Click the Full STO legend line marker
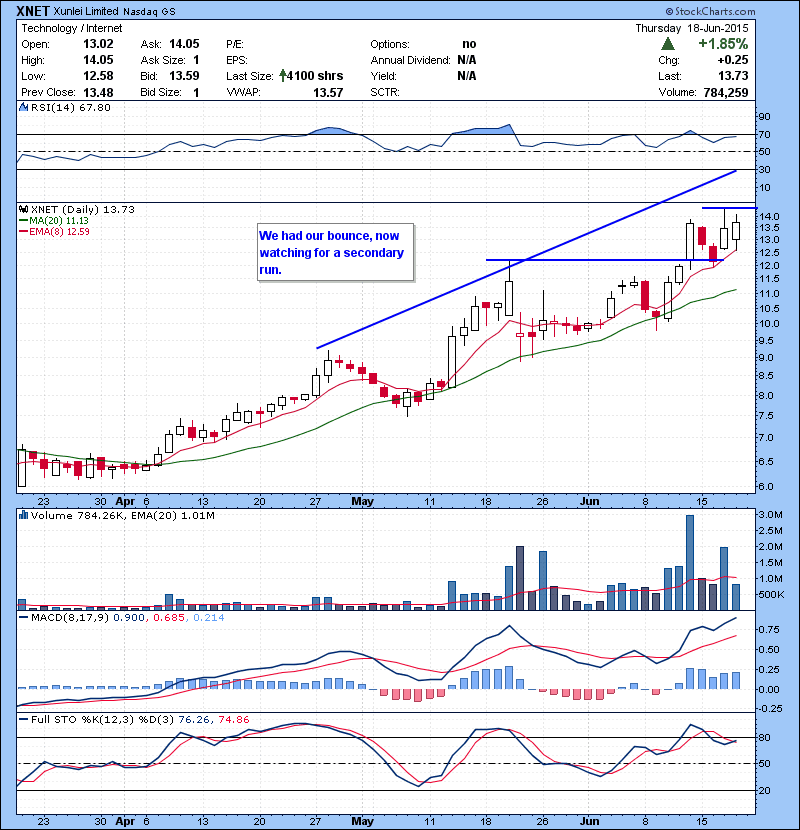This screenshot has height=830, width=800. tap(23, 719)
